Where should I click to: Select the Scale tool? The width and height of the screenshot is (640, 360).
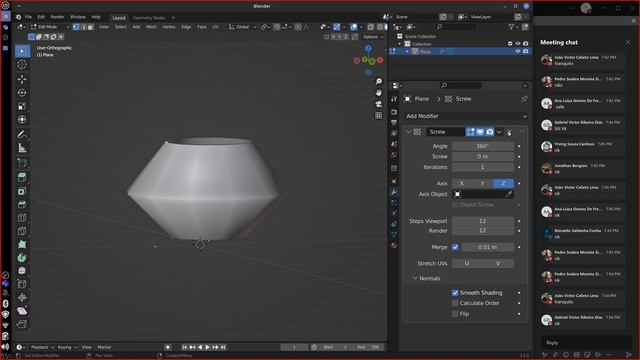click(x=22, y=106)
